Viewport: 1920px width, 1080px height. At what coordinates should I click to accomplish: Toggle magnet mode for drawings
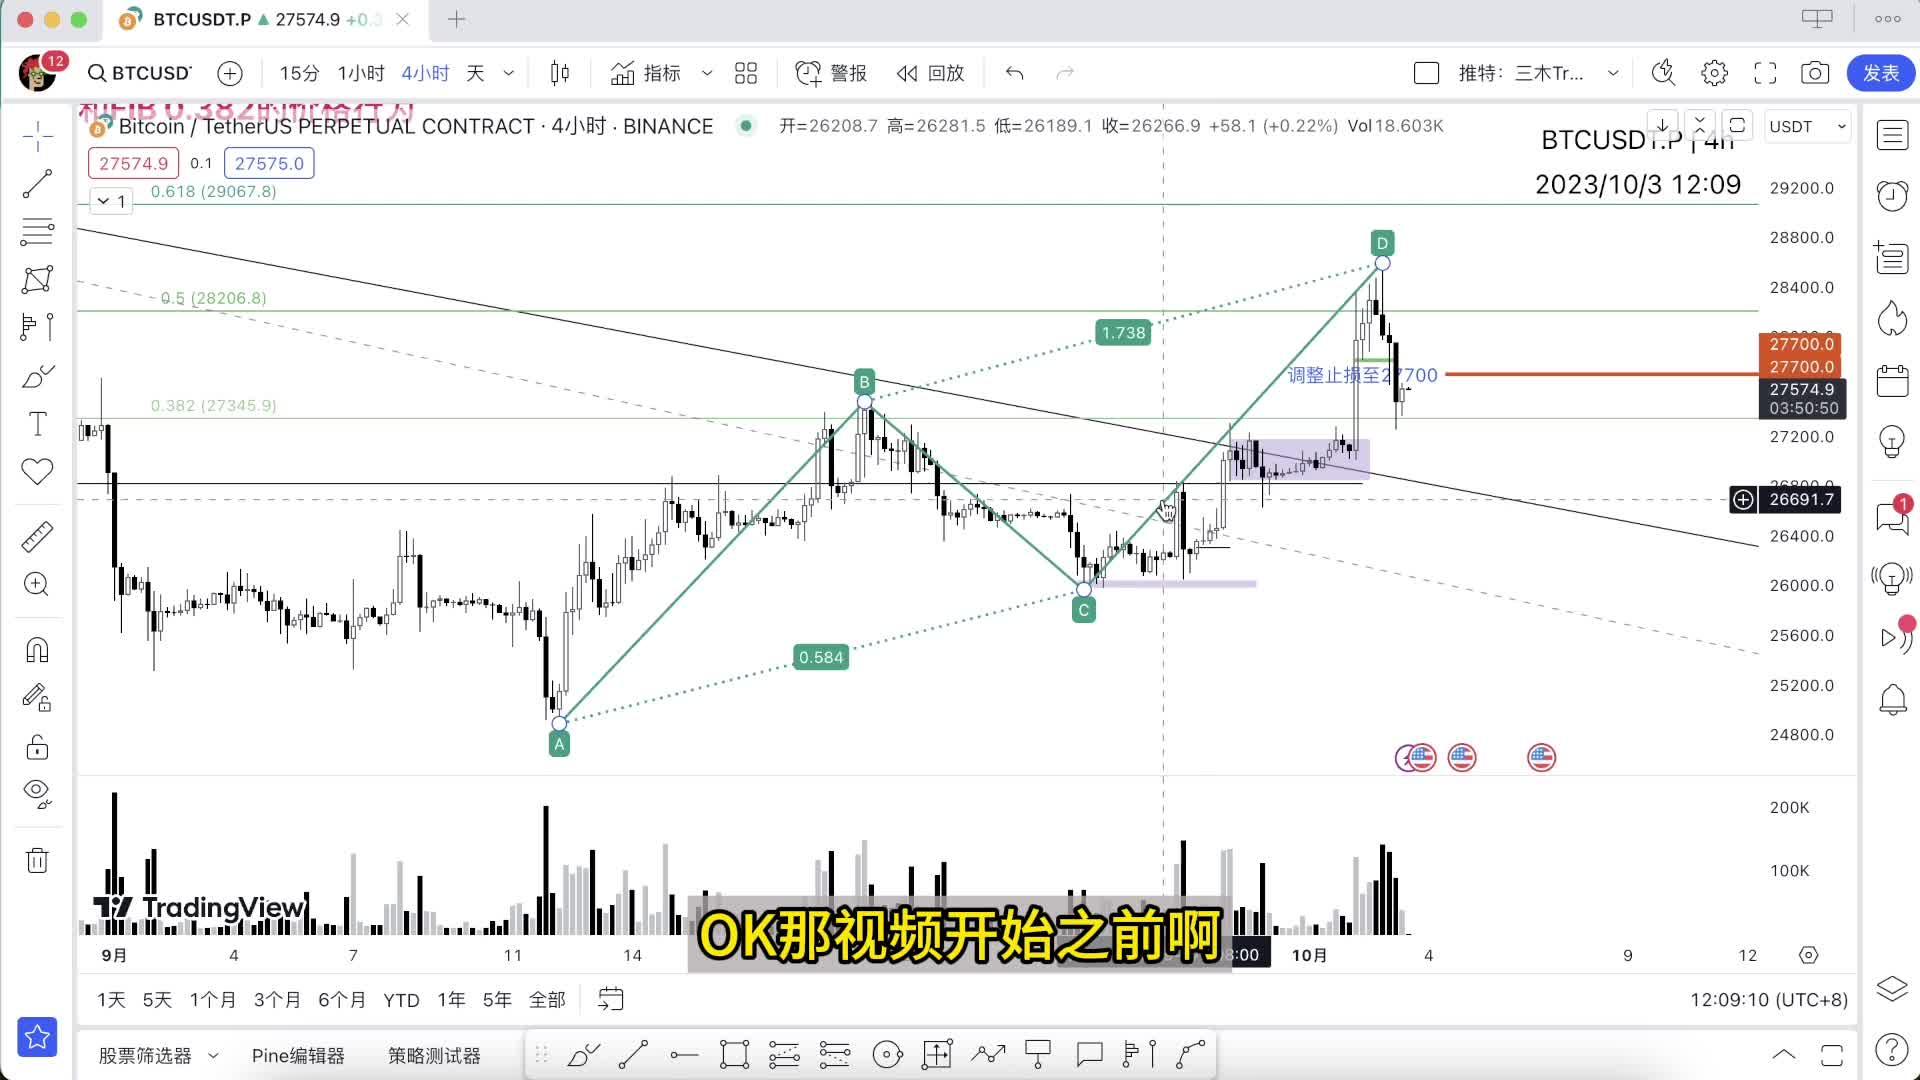tap(37, 650)
